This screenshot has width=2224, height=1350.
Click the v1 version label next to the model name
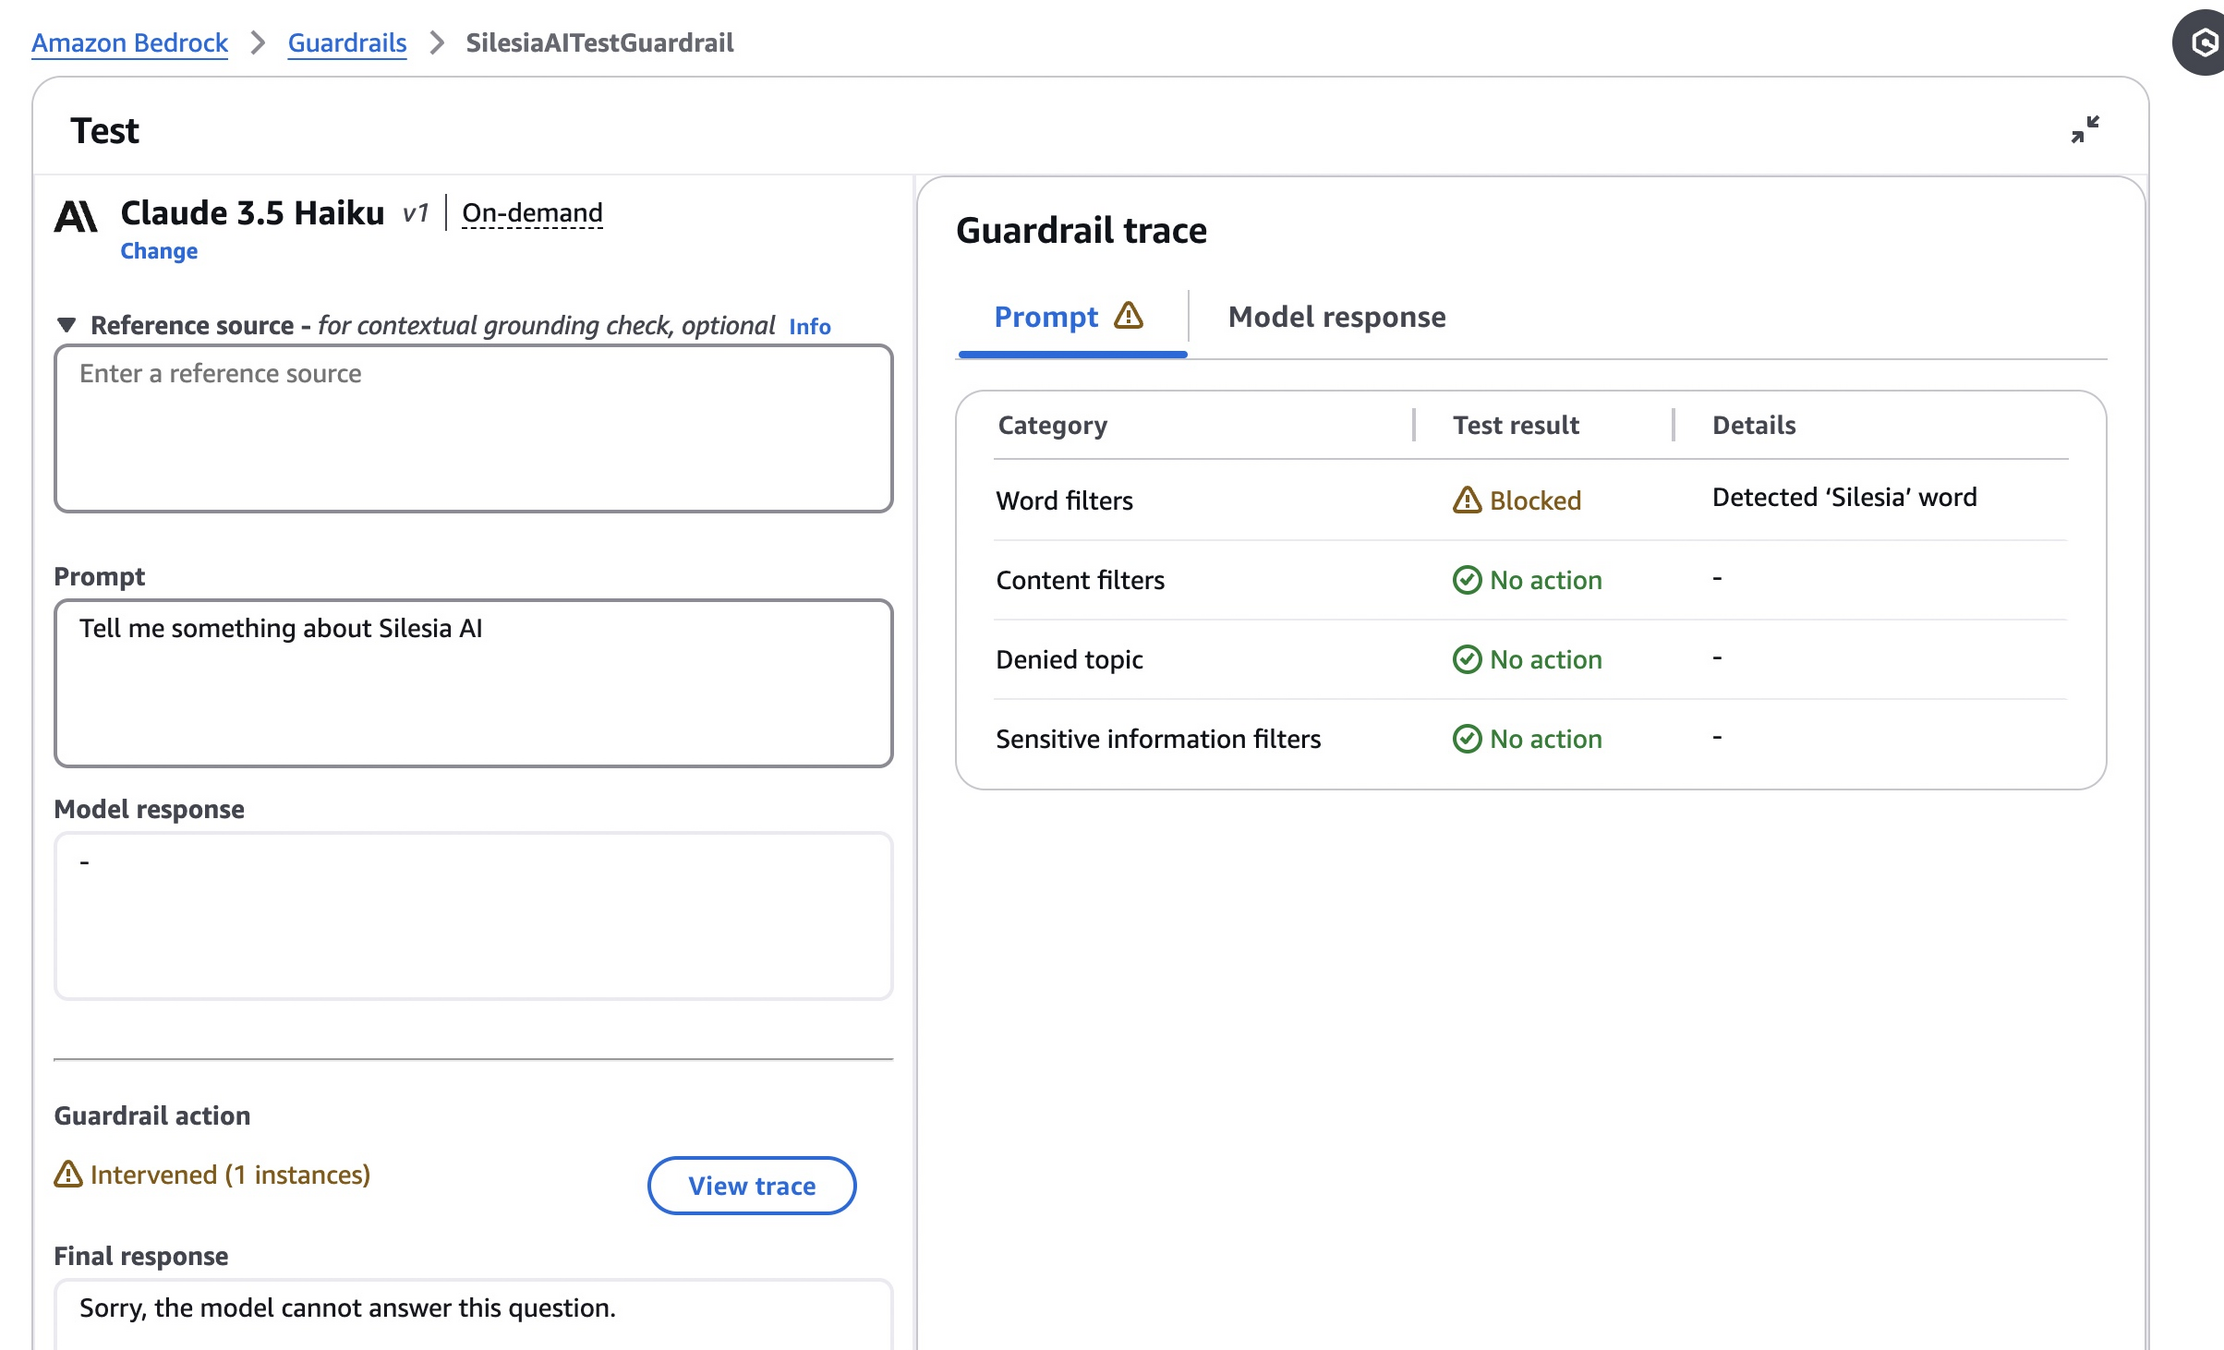click(x=415, y=213)
